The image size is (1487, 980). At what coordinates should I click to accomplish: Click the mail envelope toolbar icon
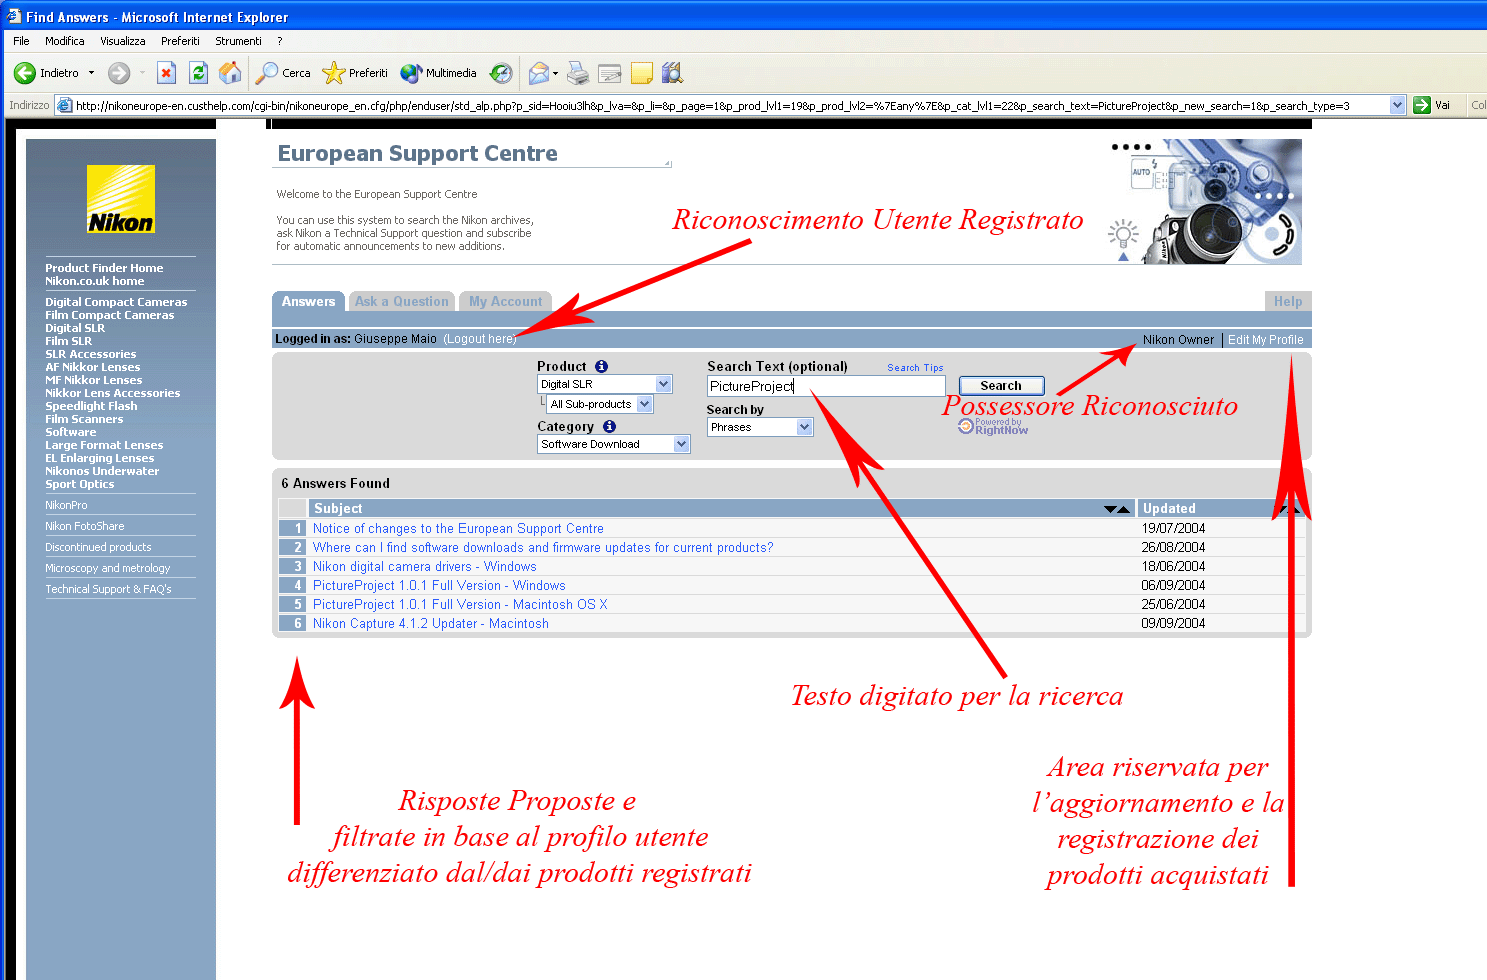(x=539, y=73)
